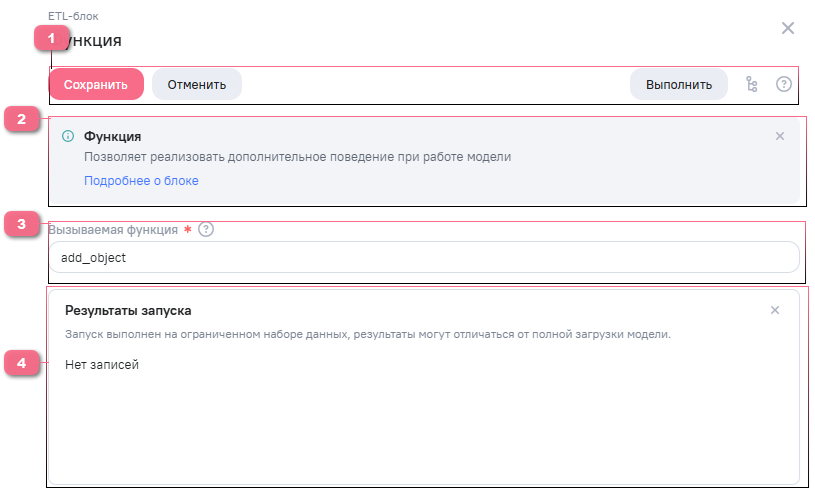Select callout marker number 2
This screenshot has width=815, height=491.
[21, 120]
